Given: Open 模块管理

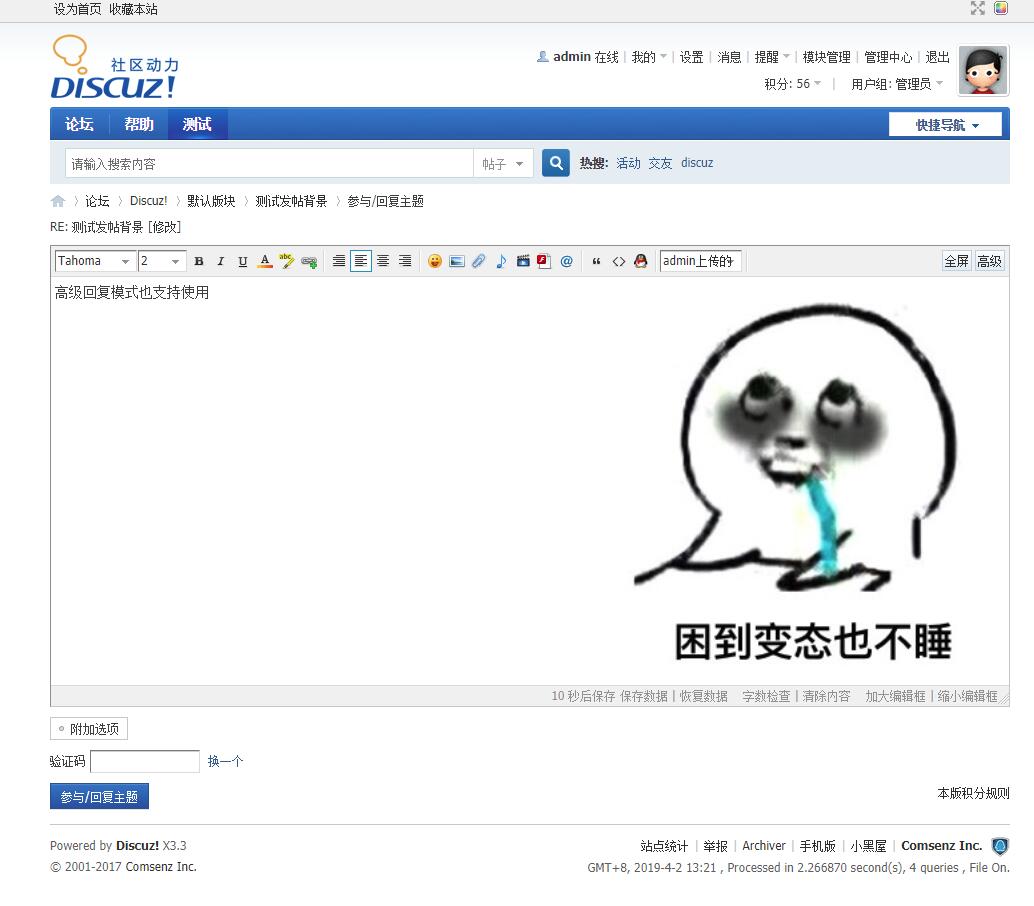Looking at the screenshot, I should point(826,57).
